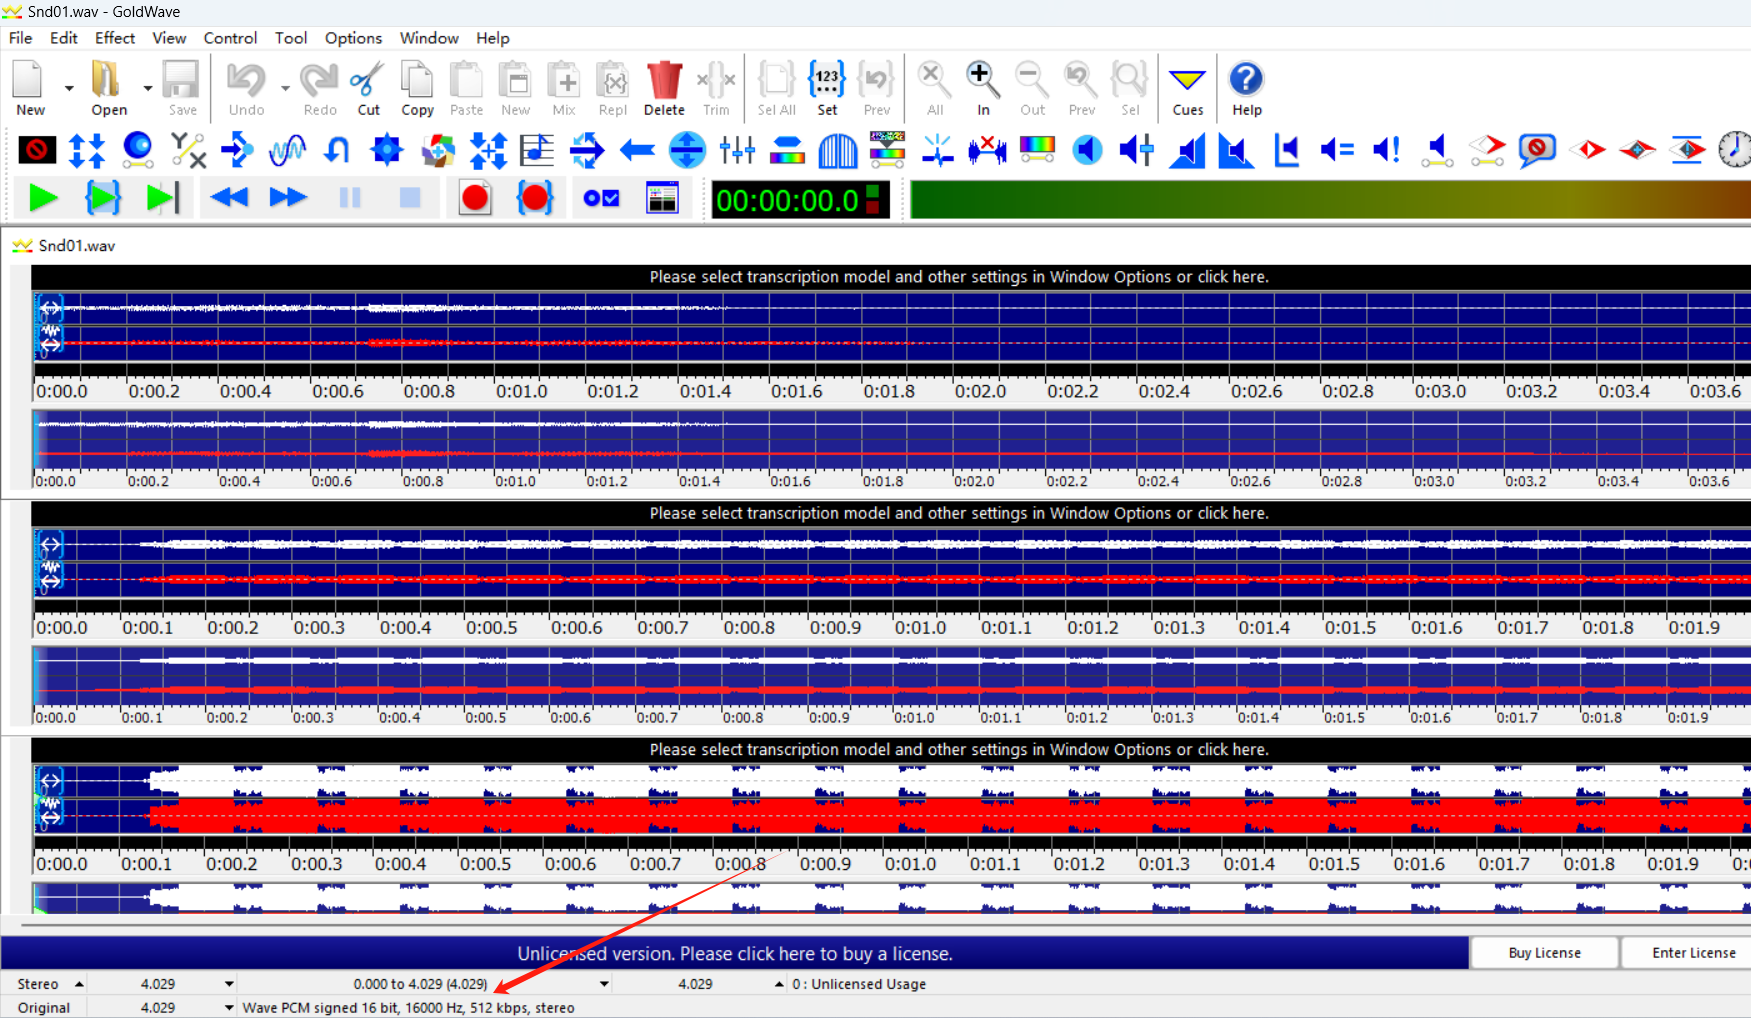Image resolution: width=1751 pixels, height=1018 pixels.
Task: Open the Cues toolbar button
Action: tap(1188, 88)
